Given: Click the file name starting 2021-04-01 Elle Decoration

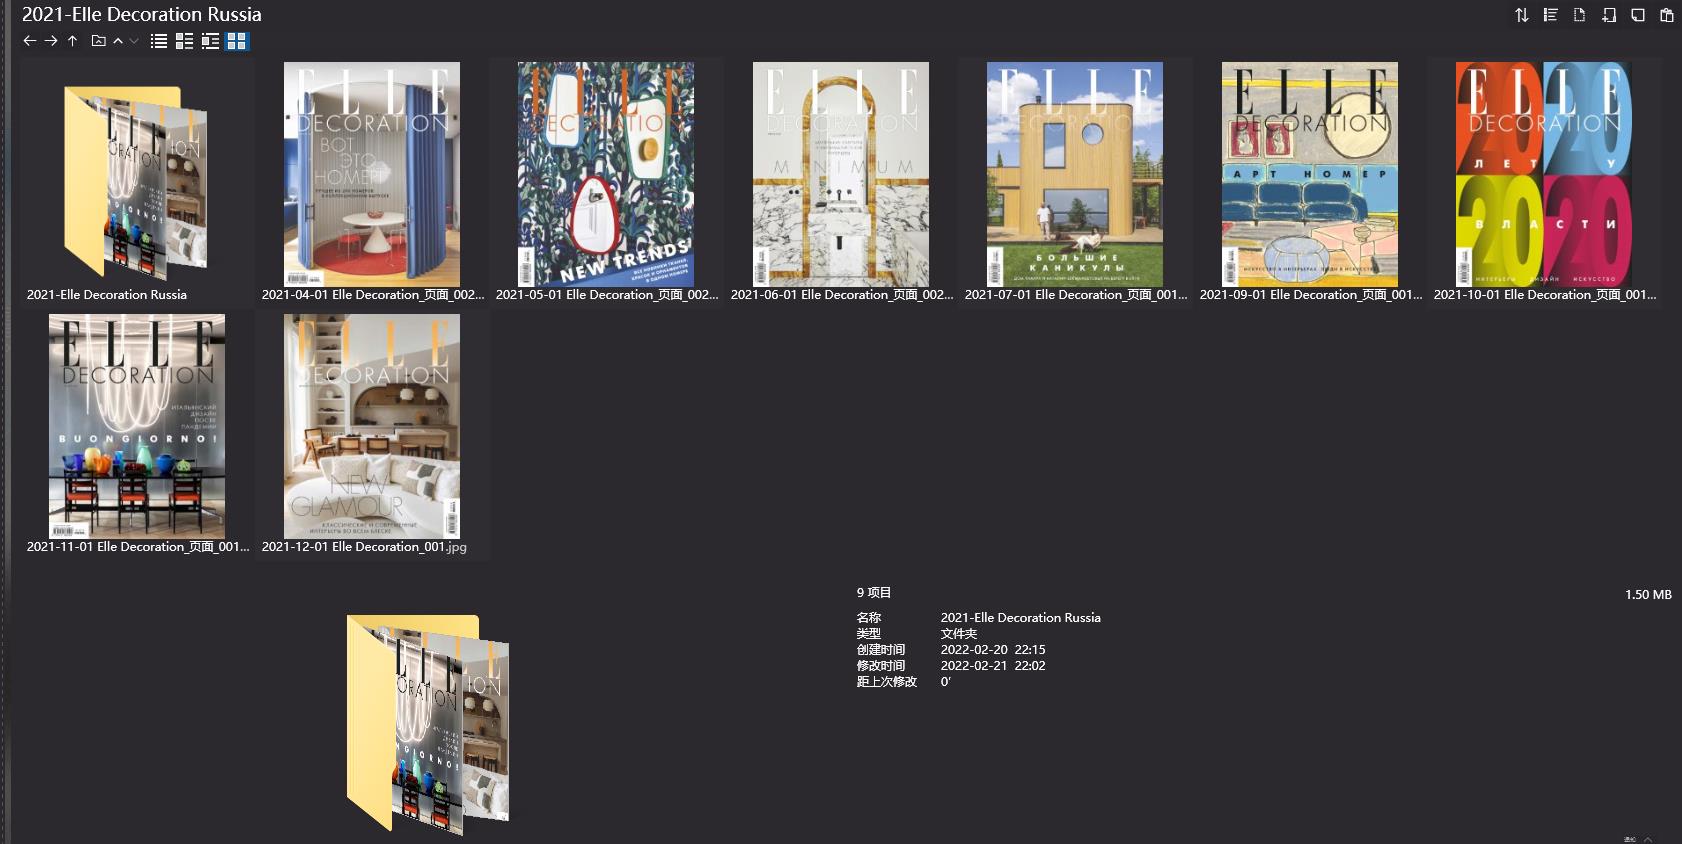Looking at the screenshot, I should tap(373, 295).
